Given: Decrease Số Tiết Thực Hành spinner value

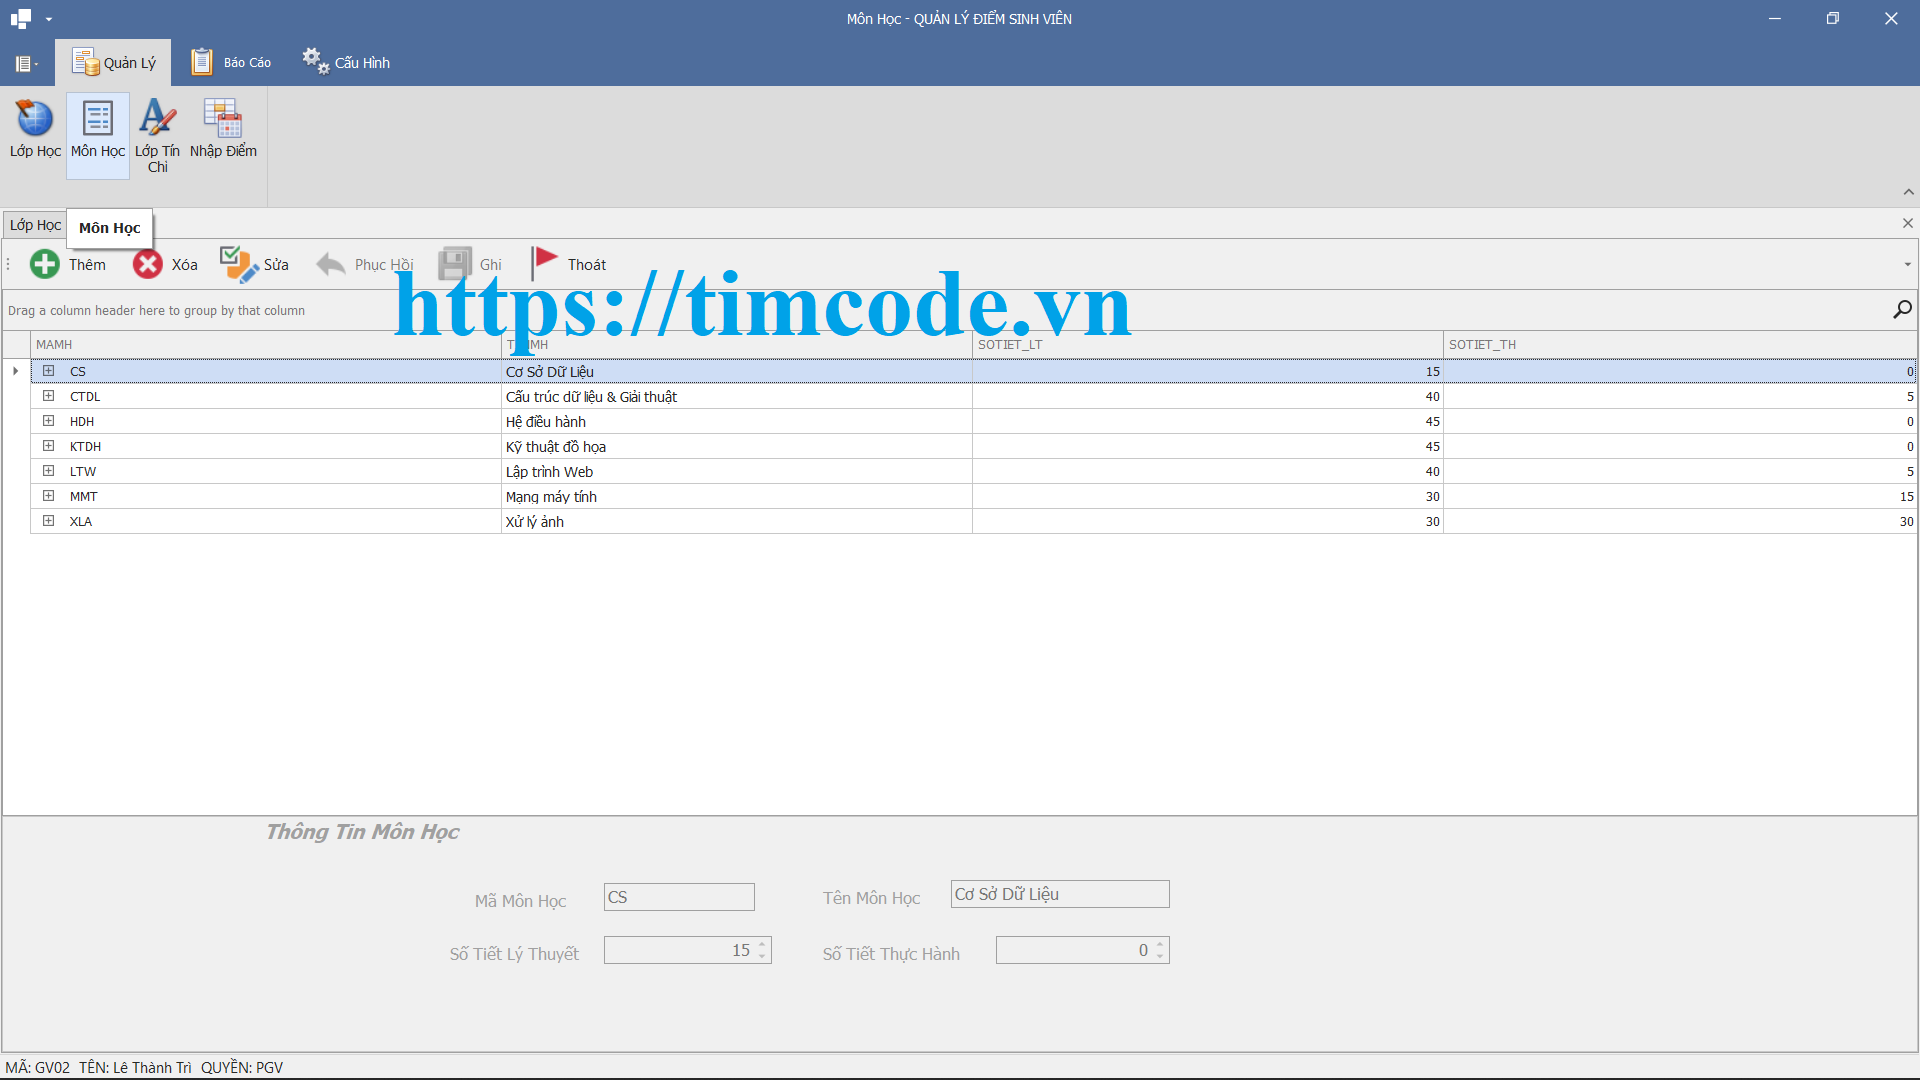Looking at the screenshot, I should tap(1160, 956).
